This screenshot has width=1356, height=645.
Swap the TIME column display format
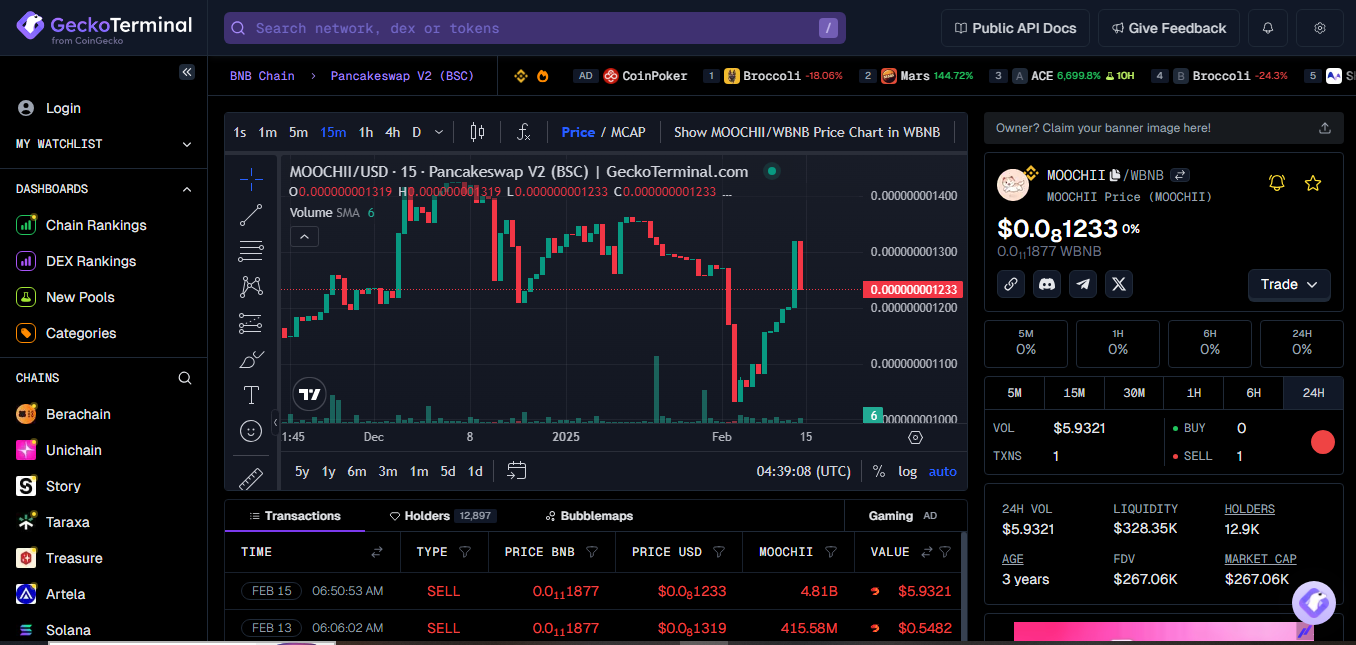pos(377,552)
